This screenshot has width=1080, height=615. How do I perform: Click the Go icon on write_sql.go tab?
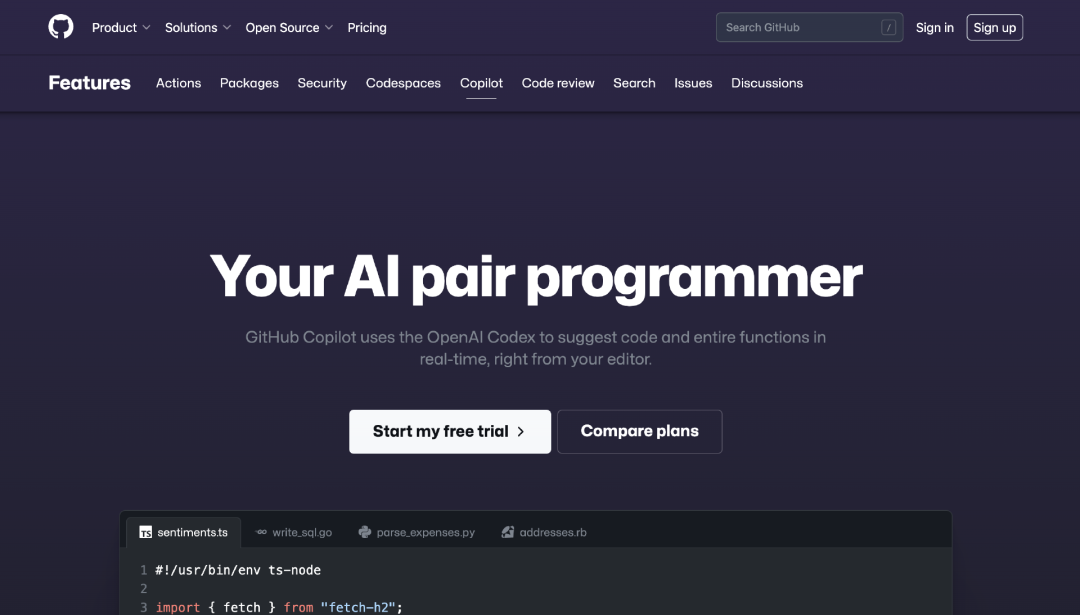pyautogui.click(x=261, y=532)
